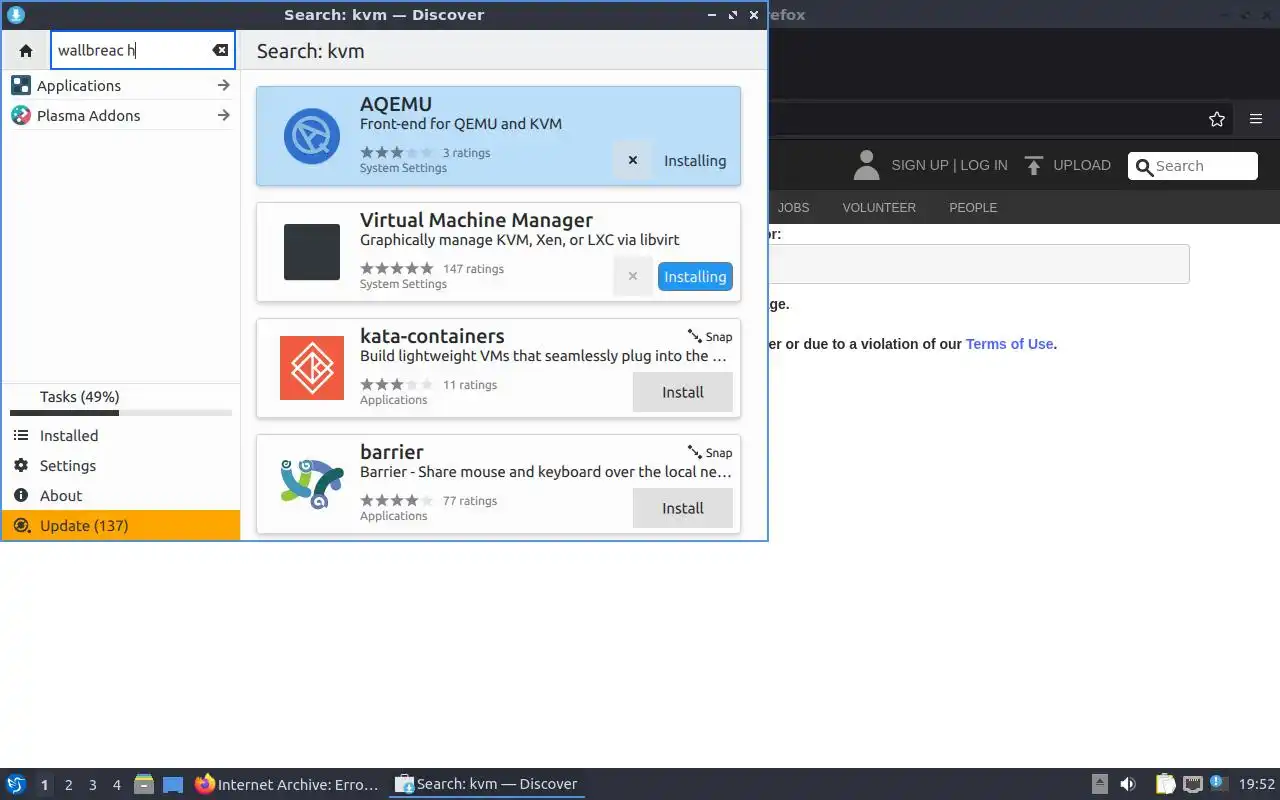Open the update notifier tray icon
This screenshot has height=800, width=1280.
[1218, 784]
